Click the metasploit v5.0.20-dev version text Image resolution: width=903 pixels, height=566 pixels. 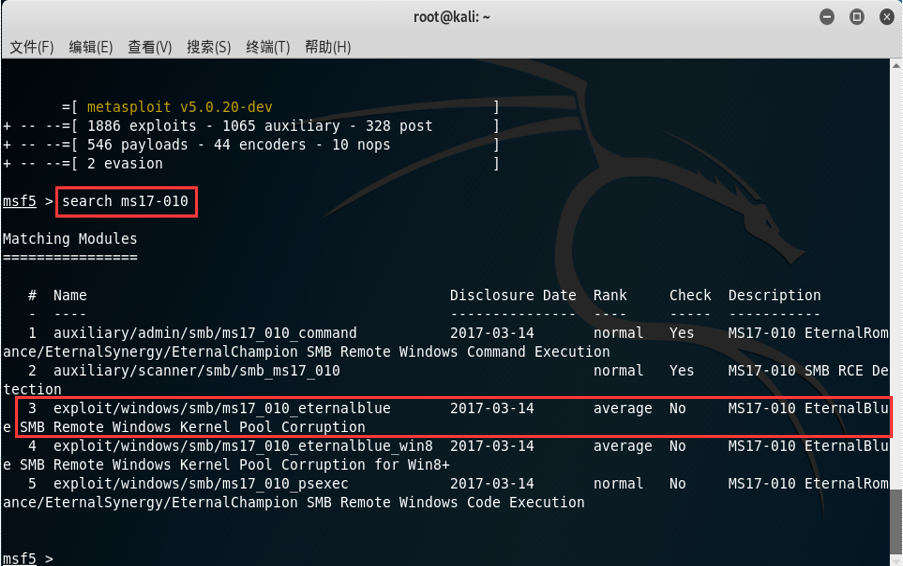point(180,107)
